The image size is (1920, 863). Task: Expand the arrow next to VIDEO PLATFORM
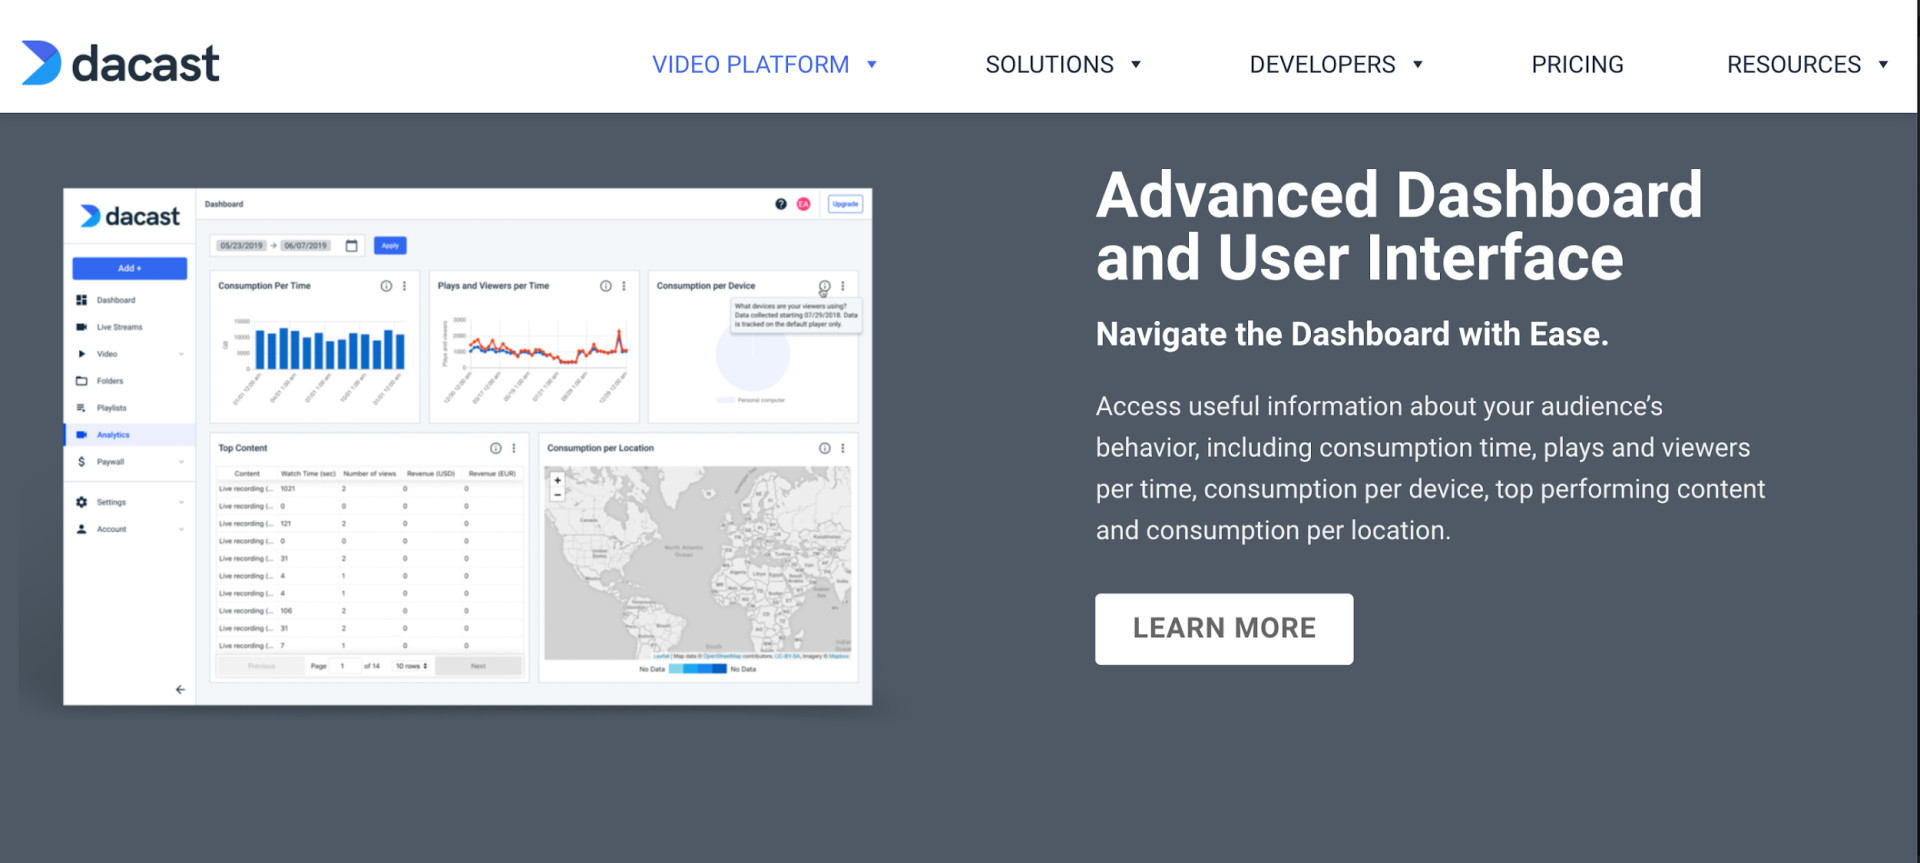point(872,64)
